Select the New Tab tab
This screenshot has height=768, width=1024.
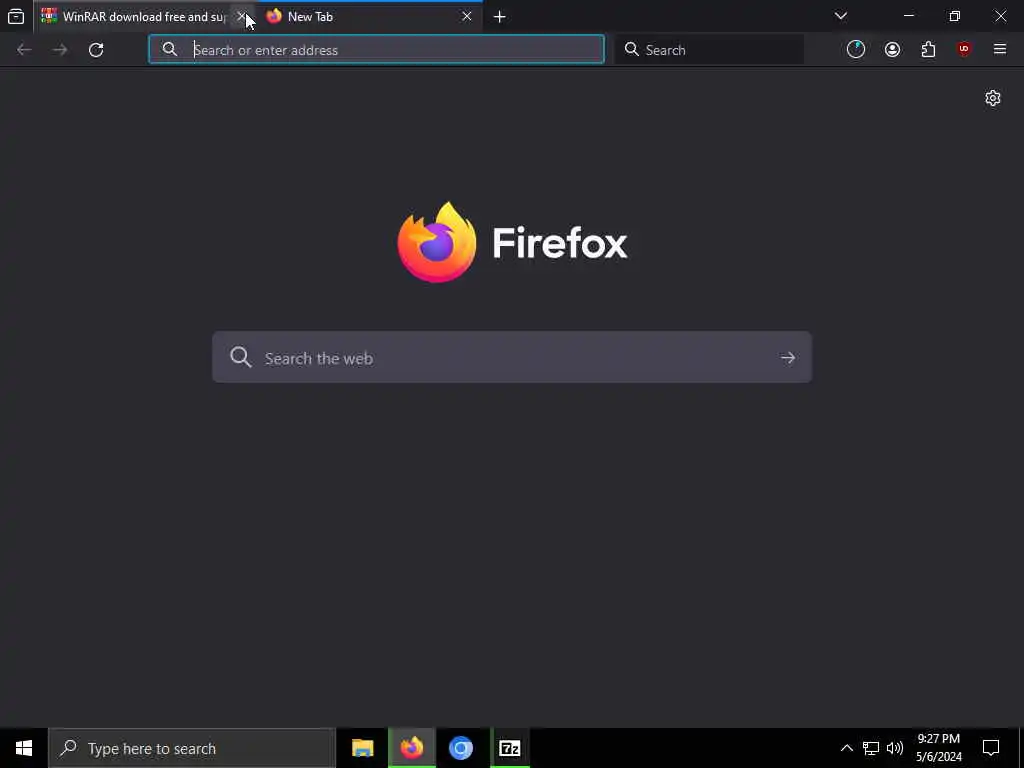tap(370, 16)
